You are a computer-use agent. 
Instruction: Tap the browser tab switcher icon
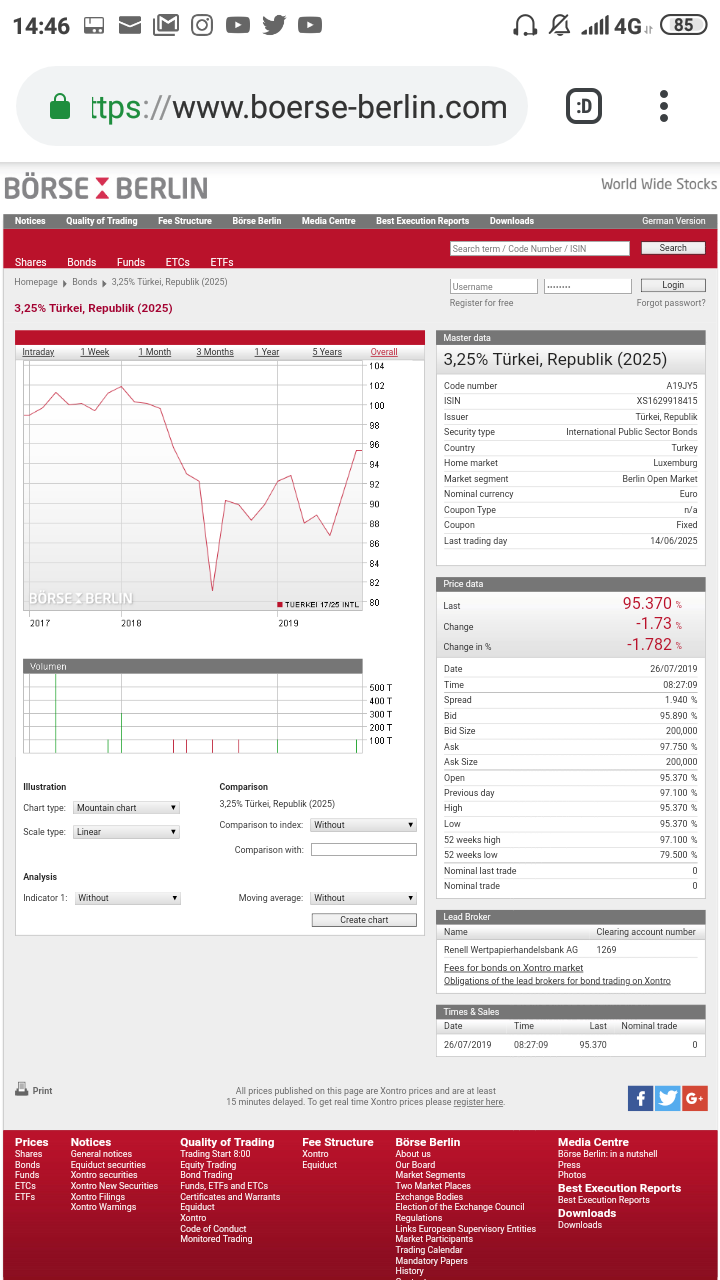584,106
